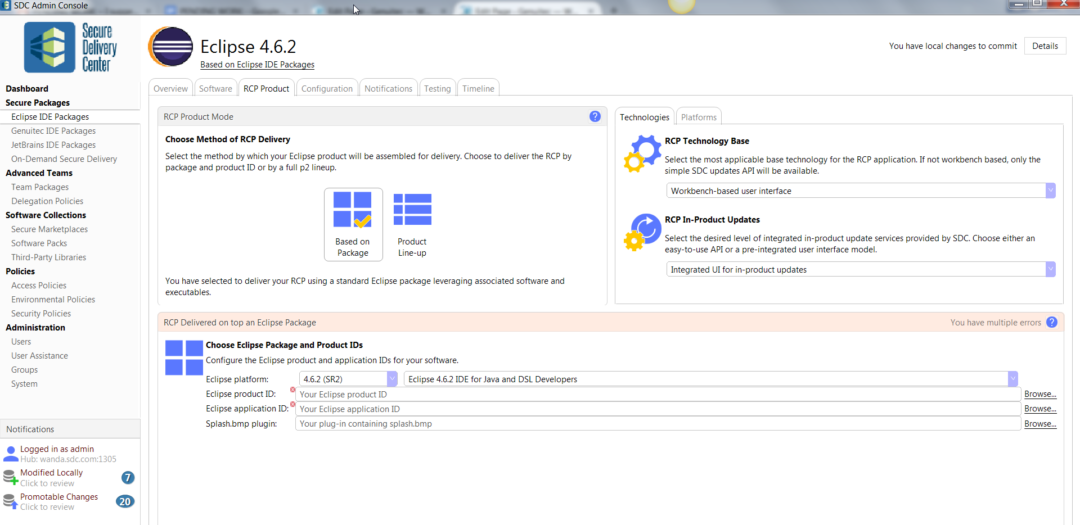1080x525 pixels.
Task: Open System under Administration
Action: pos(24,384)
